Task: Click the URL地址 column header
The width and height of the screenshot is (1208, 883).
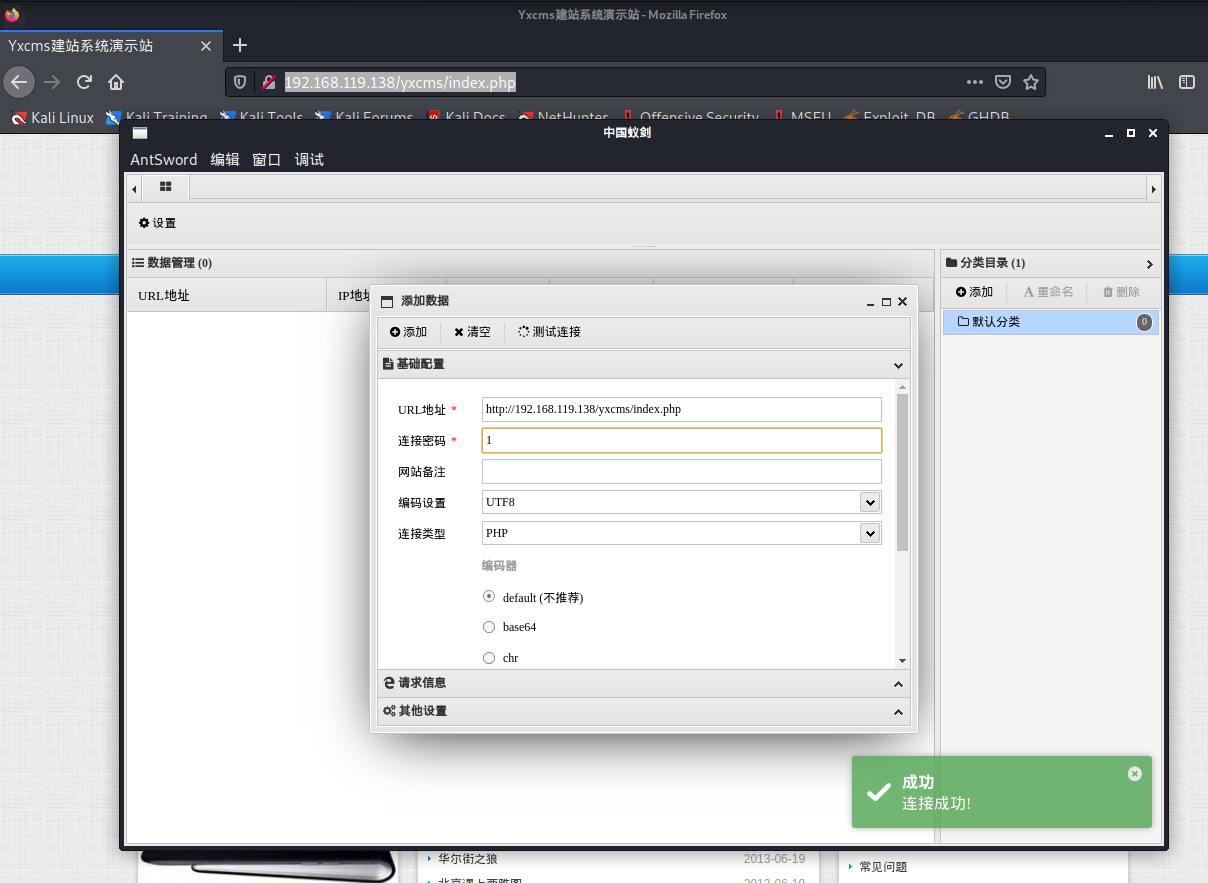Action: coord(226,295)
